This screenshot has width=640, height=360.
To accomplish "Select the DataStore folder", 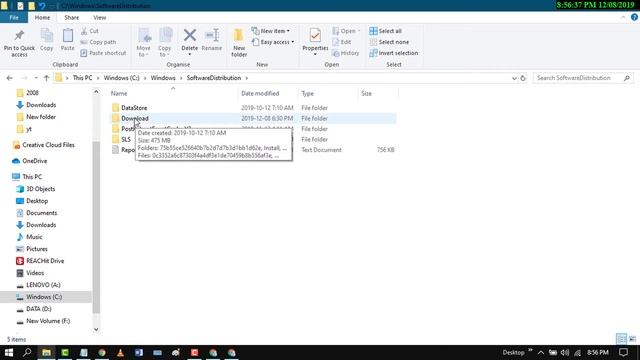I will click(134, 108).
